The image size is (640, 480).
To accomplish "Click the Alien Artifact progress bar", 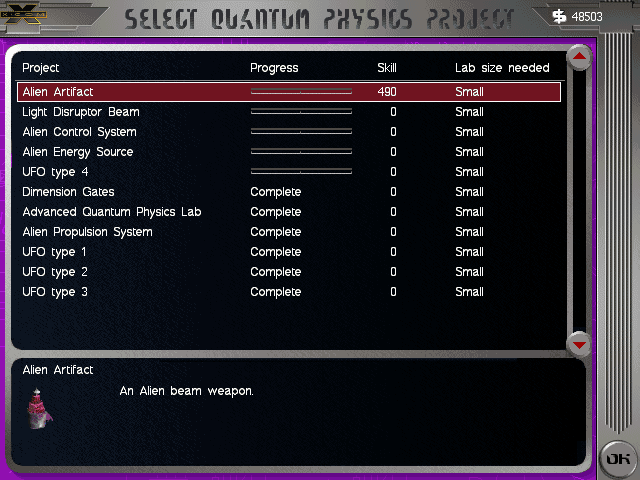I will tap(301, 91).
